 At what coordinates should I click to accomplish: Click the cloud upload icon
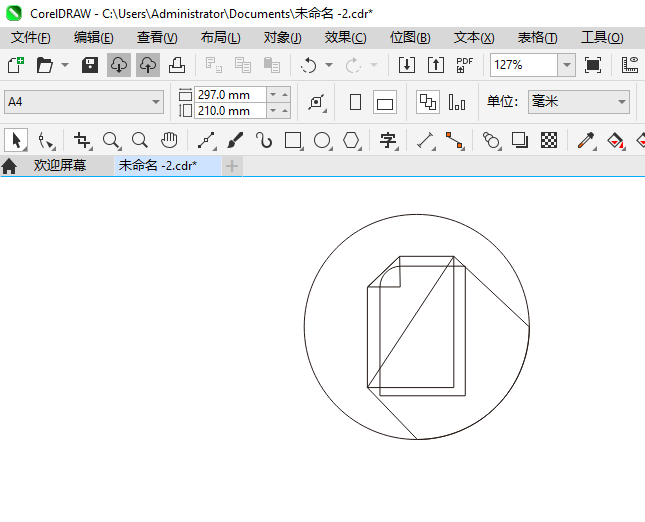148,65
